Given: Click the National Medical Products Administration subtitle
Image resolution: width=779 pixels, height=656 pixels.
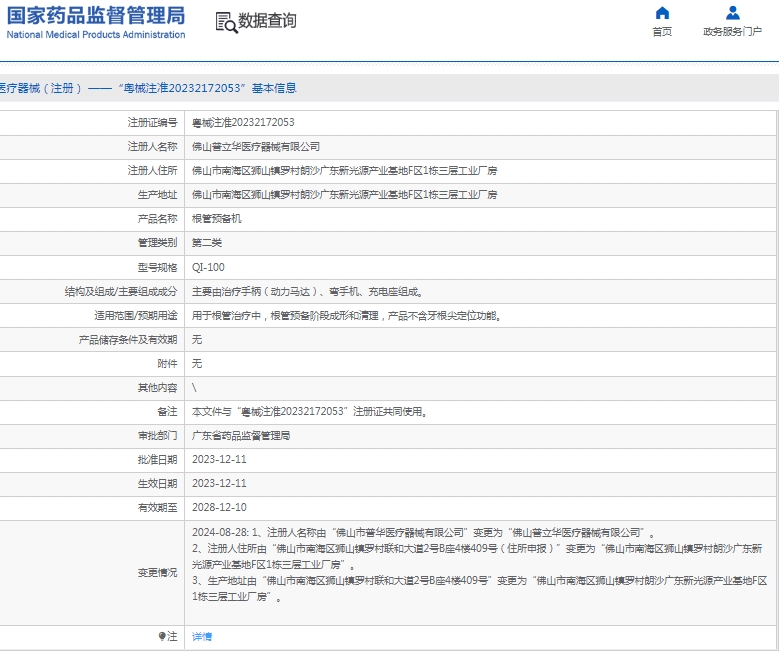Looking at the screenshot, I should (x=96, y=35).
